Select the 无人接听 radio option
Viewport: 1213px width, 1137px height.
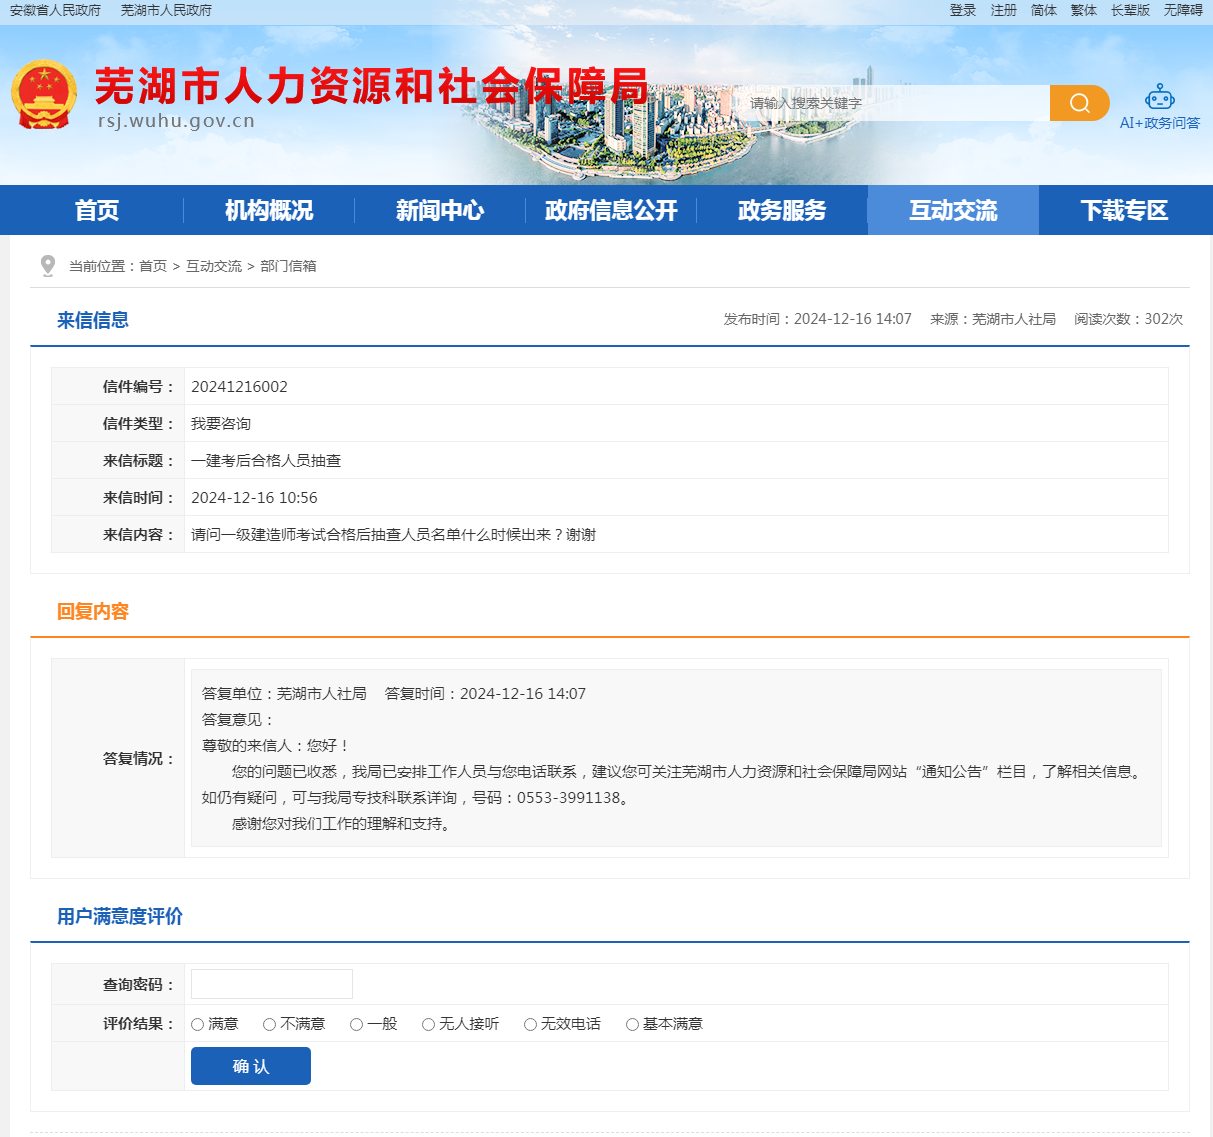(428, 1024)
